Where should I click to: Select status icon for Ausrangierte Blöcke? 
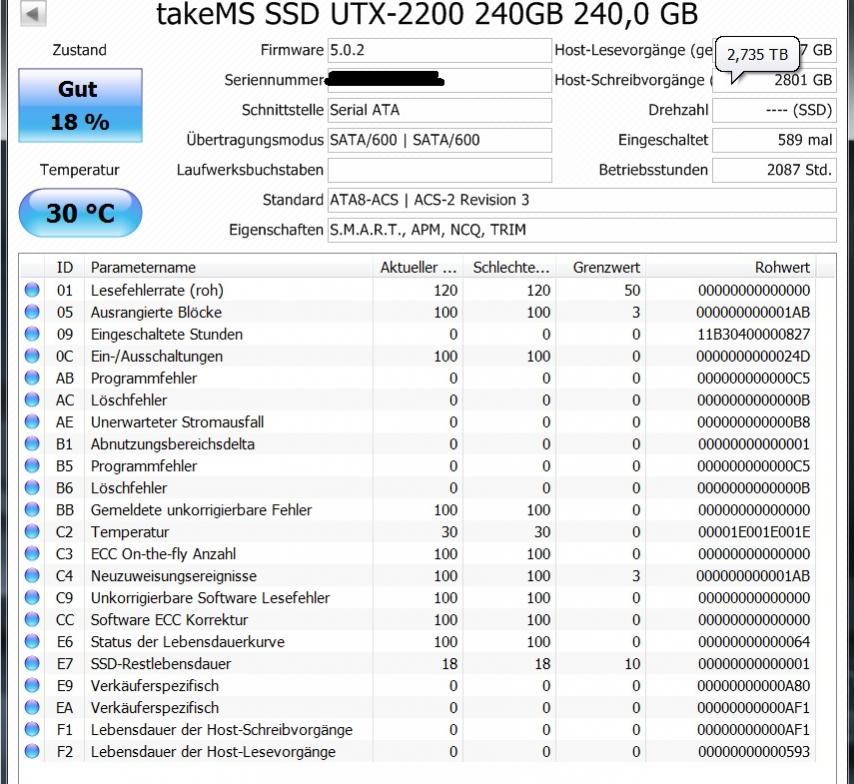click(x=32, y=312)
